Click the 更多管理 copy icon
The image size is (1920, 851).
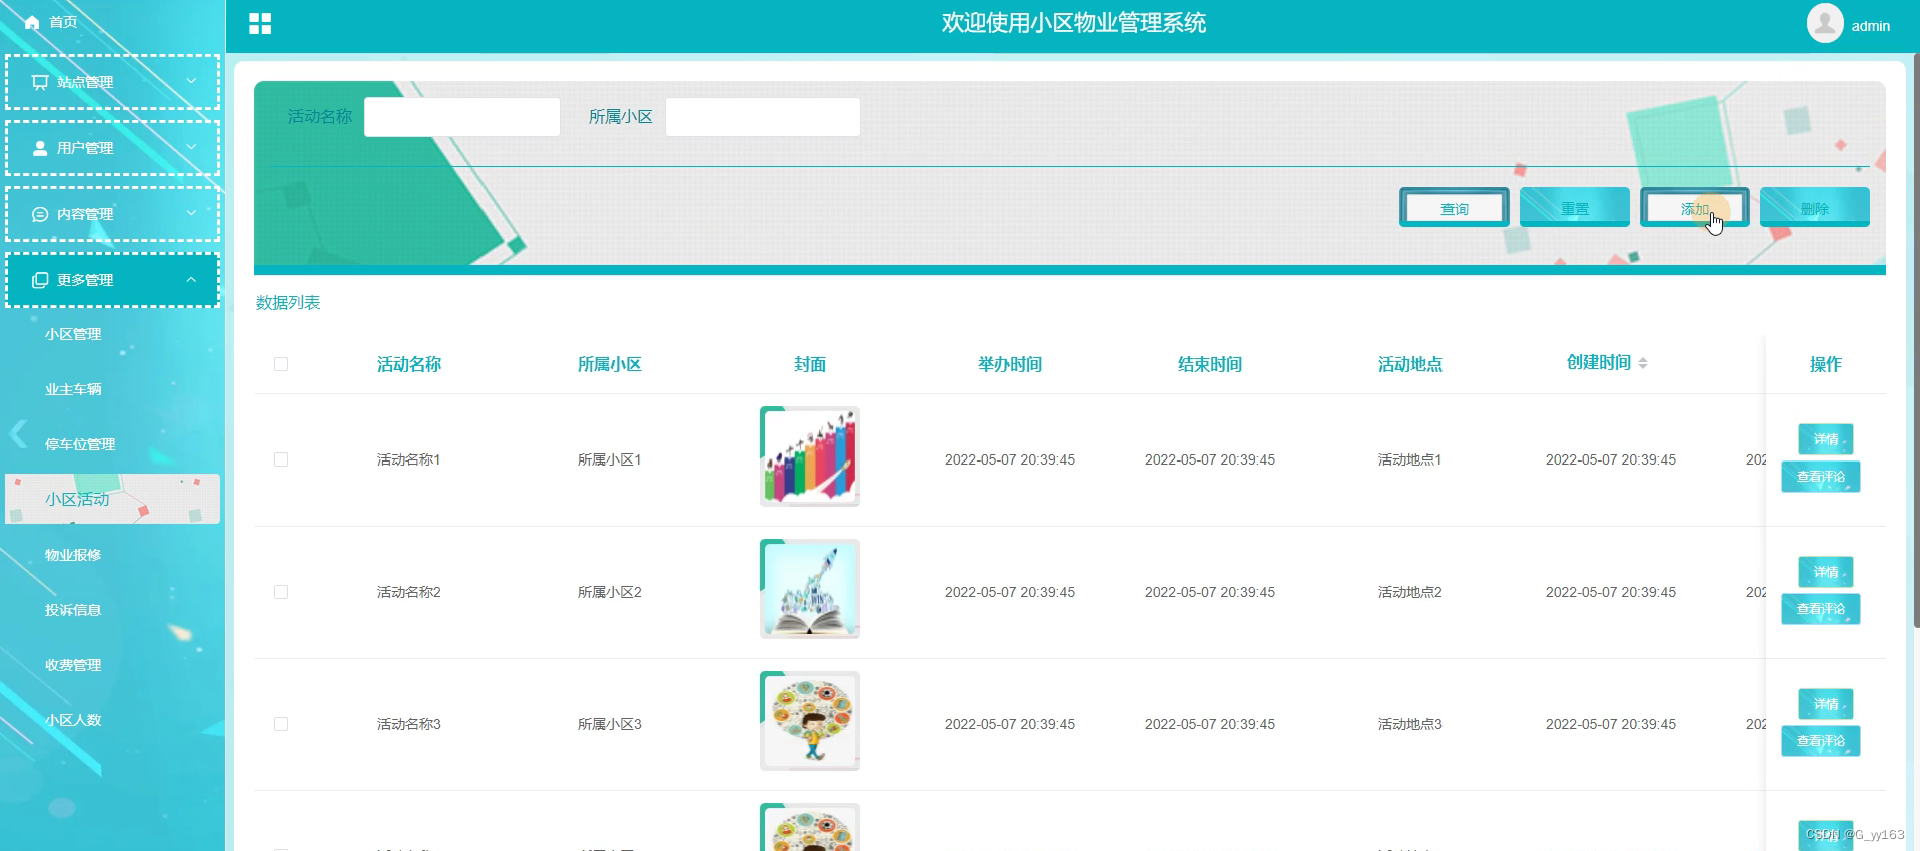[40, 280]
